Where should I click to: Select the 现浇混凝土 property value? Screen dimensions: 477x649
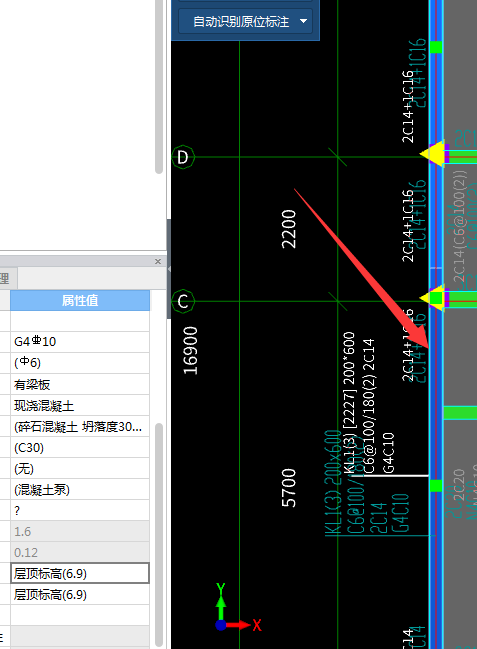click(80, 405)
